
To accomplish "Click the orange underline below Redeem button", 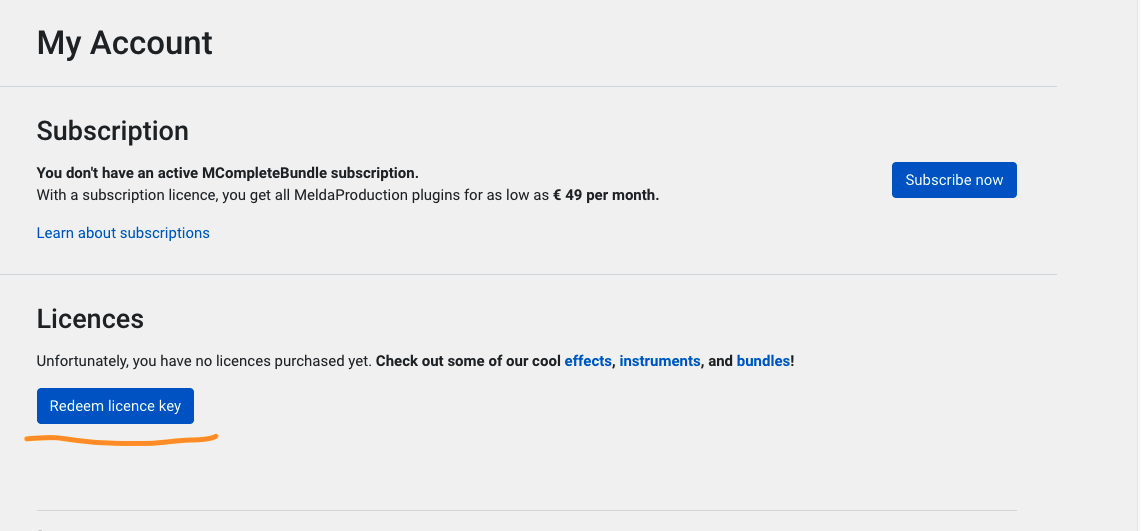I will point(122,439).
